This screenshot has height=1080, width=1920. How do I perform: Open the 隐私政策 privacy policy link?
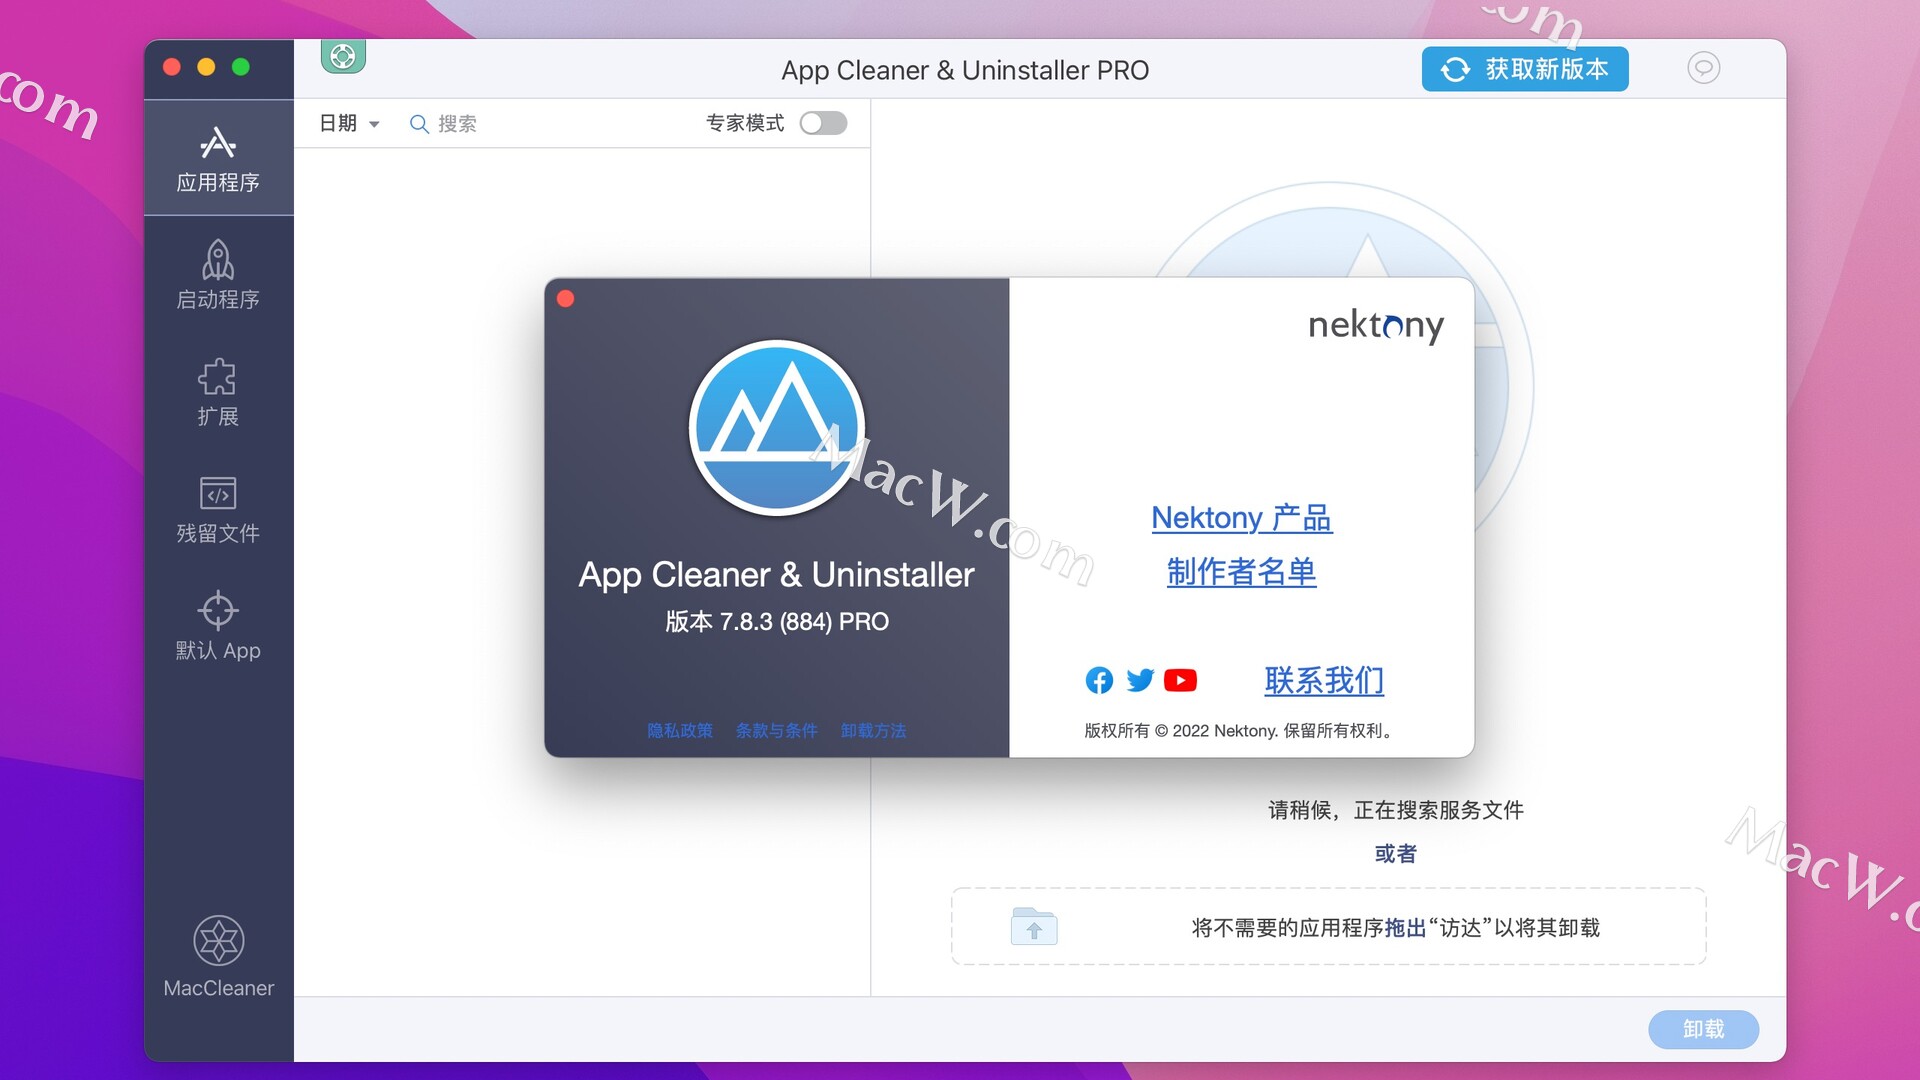point(680,731)
